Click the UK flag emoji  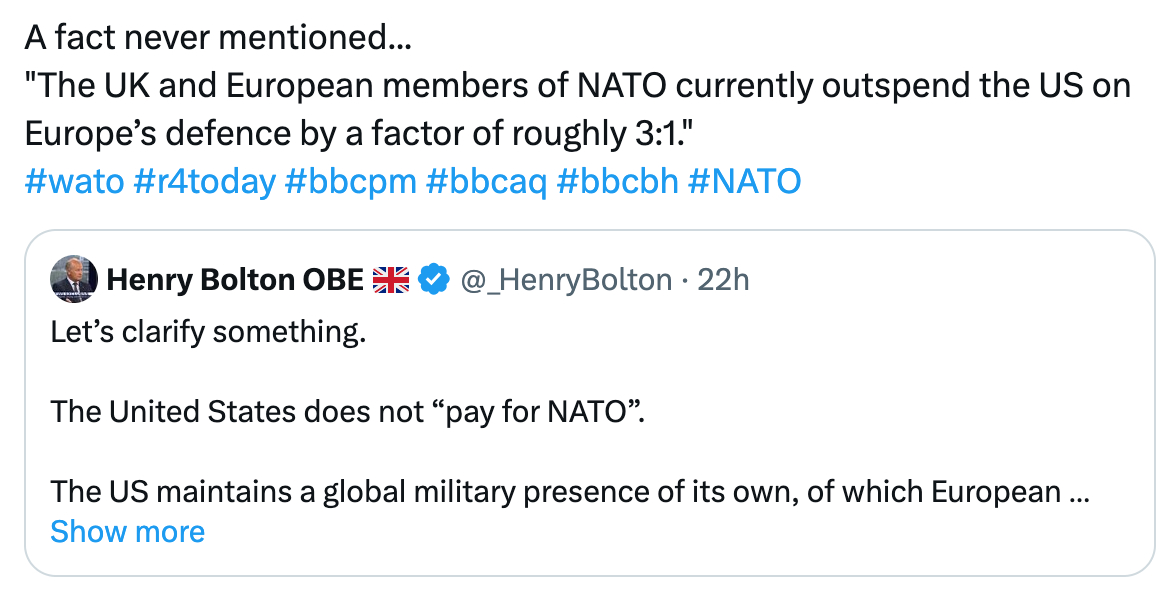(x=391, y=281)
